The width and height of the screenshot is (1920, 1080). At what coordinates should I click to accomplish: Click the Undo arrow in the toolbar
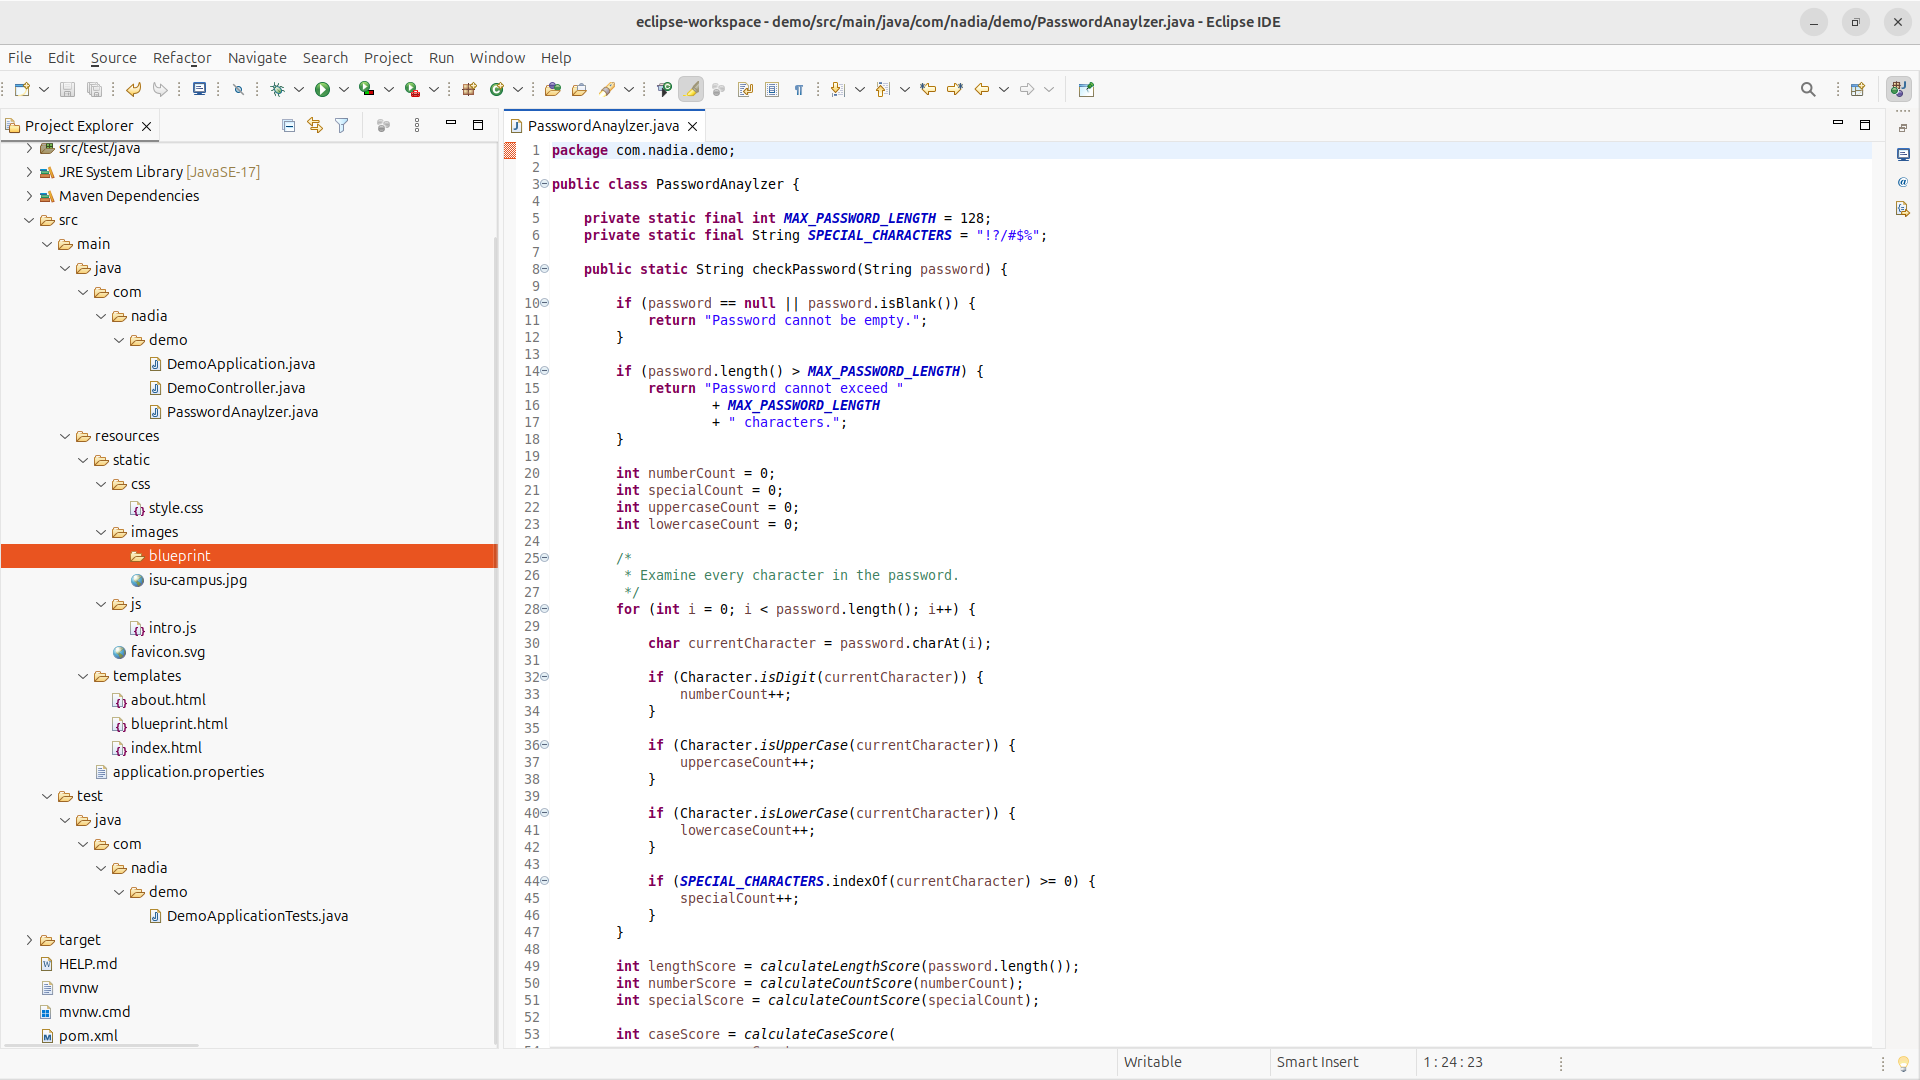[x=133, y=90]
